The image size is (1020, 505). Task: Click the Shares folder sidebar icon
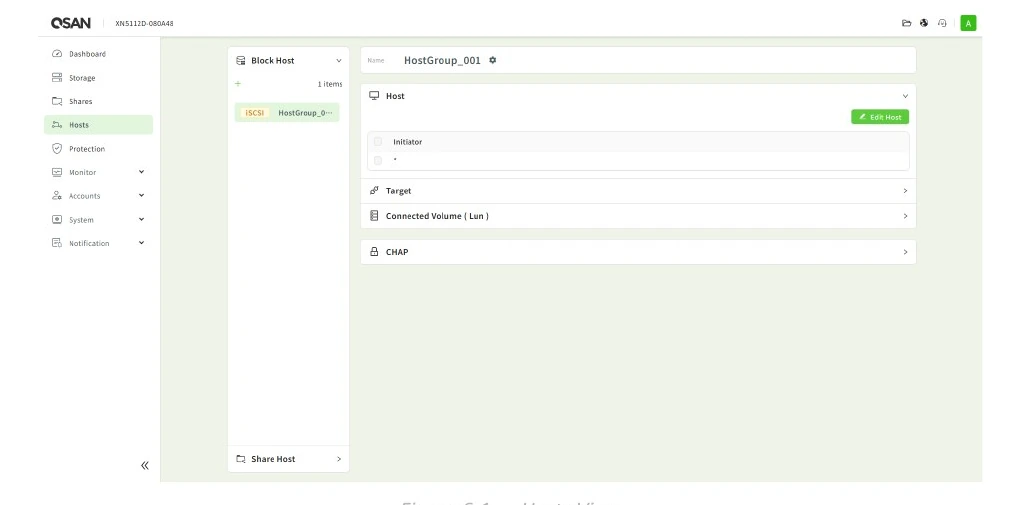click(57, 101)
